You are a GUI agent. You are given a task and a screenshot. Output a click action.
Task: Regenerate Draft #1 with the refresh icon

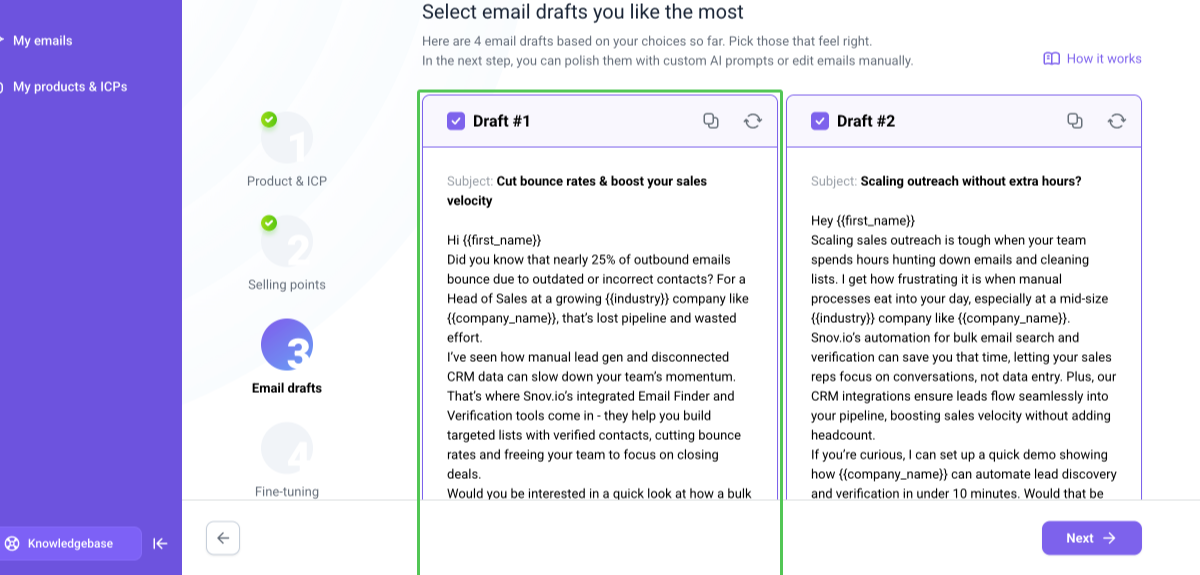pos(753,121)
